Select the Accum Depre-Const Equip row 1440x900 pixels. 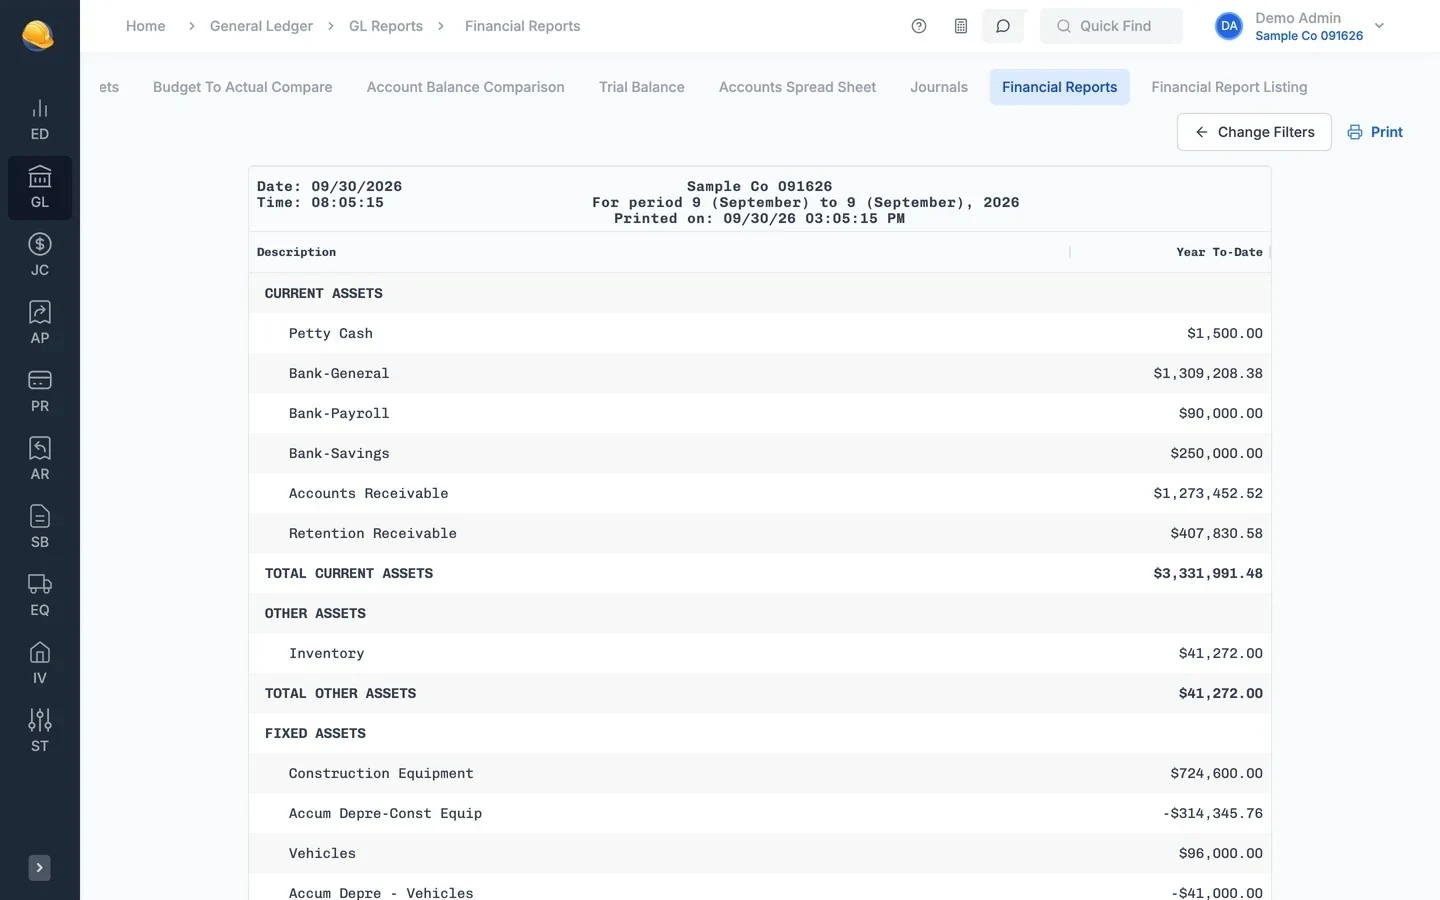(x=760, y=813)
